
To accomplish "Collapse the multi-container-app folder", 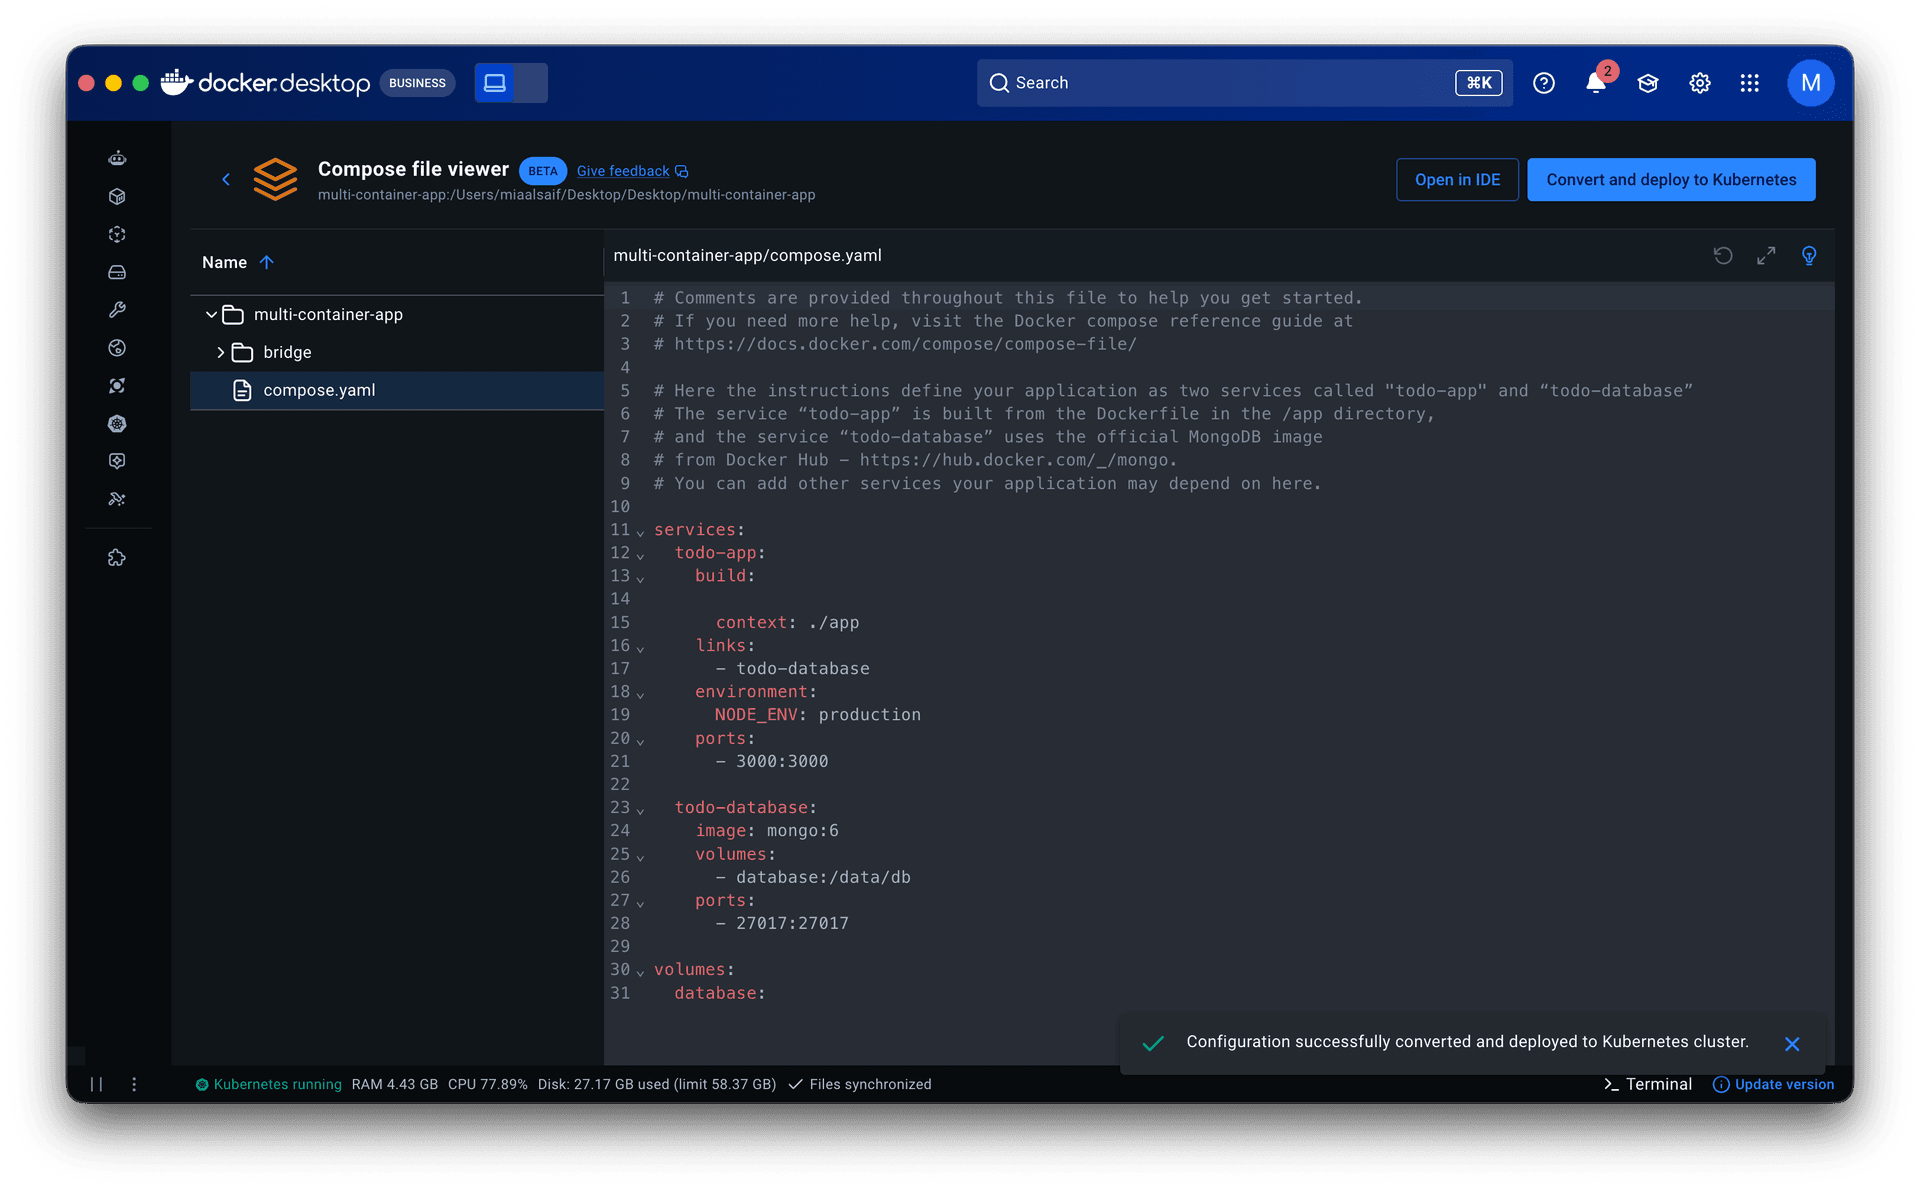I will click(211, 315).
